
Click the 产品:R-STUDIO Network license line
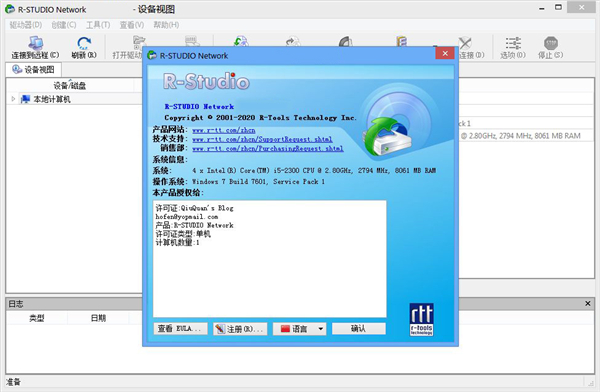point(194,225)
